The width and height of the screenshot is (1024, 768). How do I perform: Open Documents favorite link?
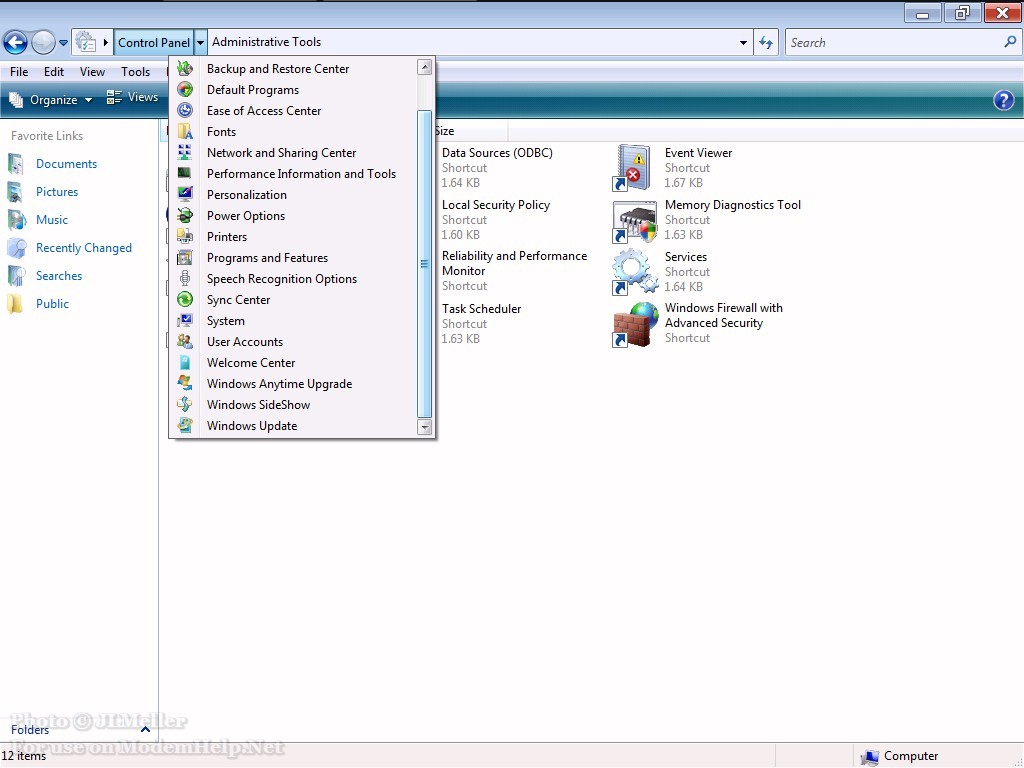click(66, 164)
